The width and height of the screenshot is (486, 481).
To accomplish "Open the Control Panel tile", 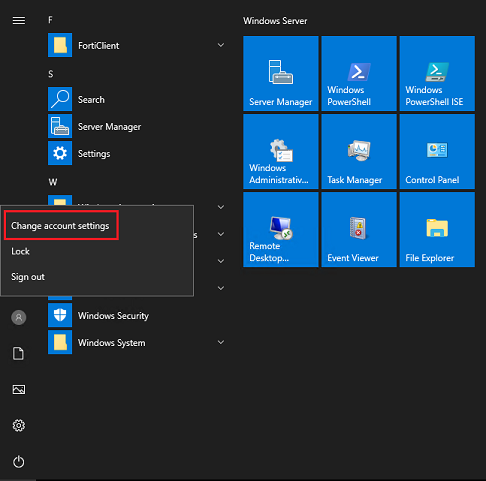I will pos(437,151).
